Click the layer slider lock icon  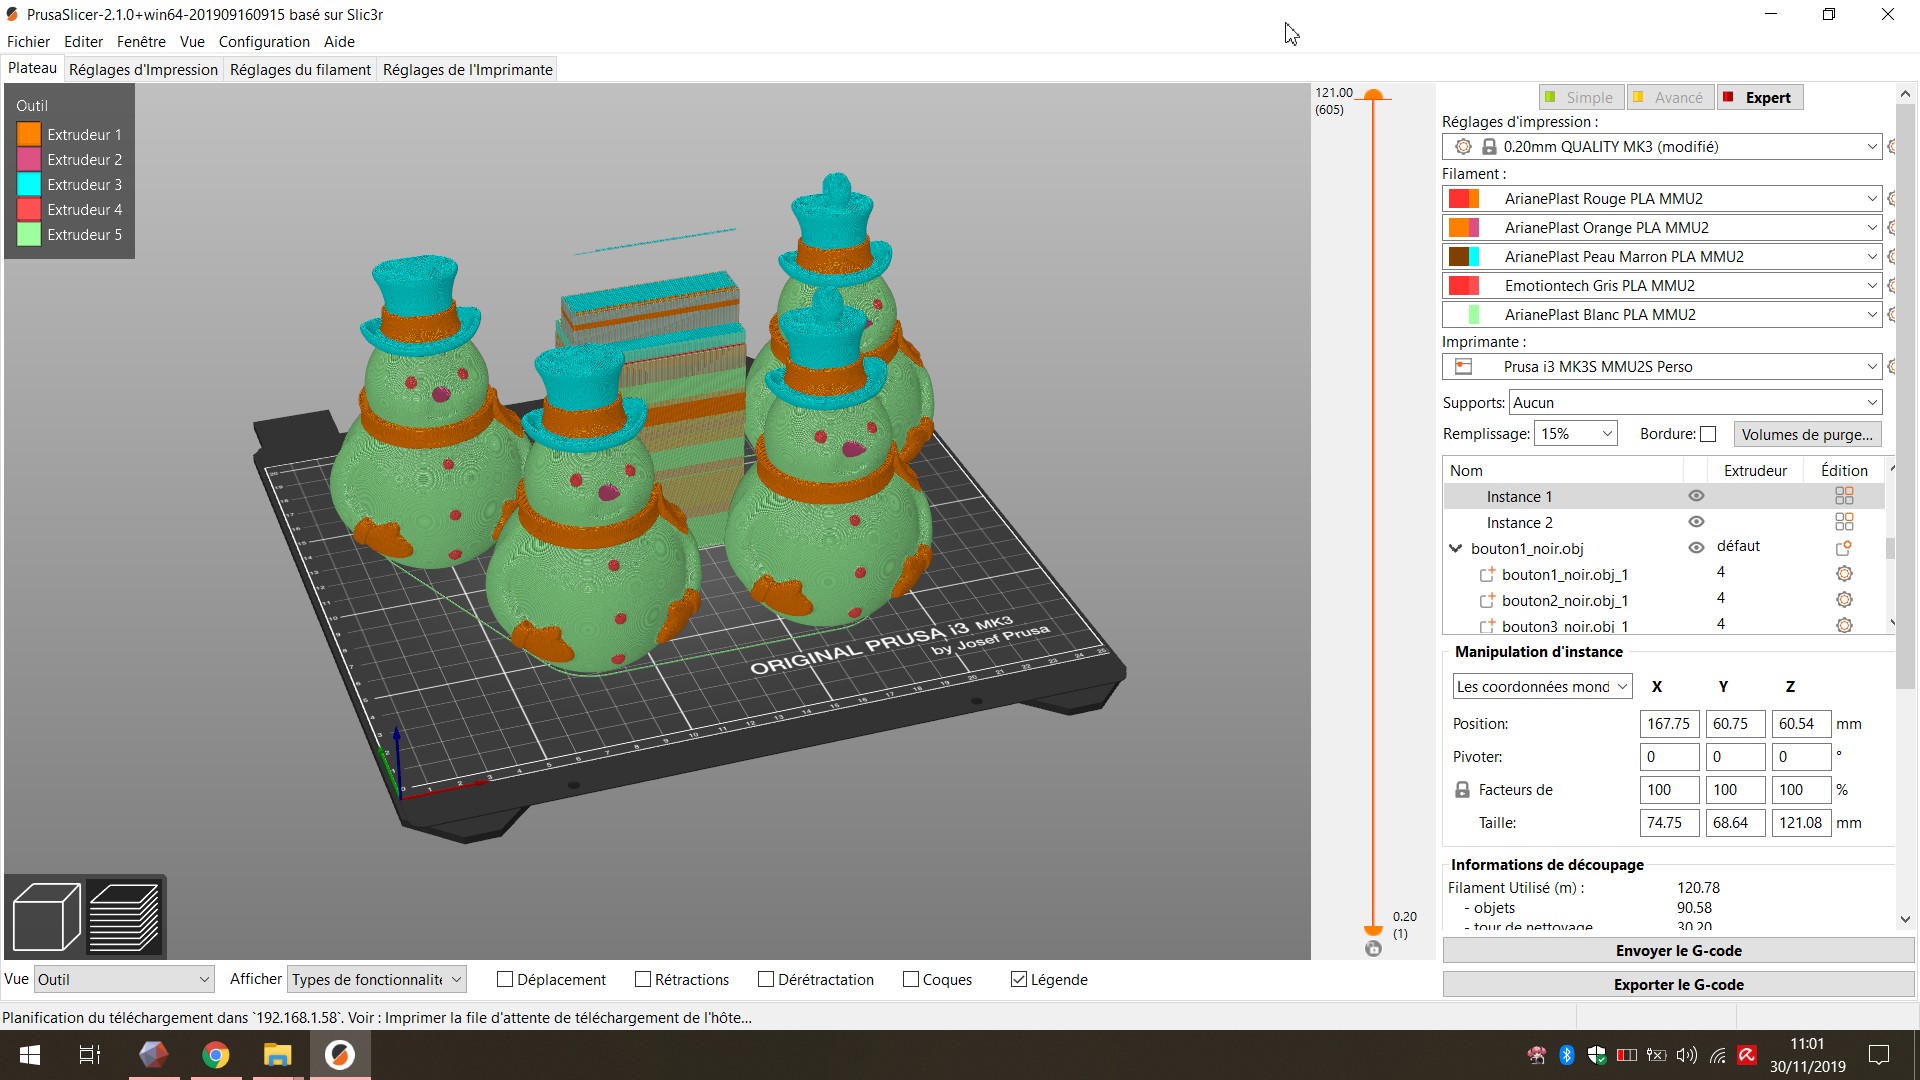tap(1373, 948)
